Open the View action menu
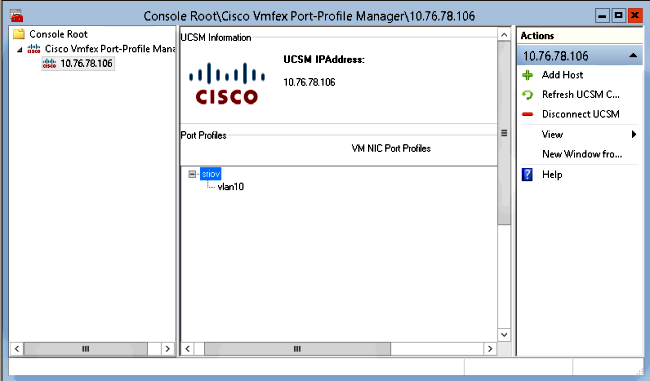Image resolution: width=650 pixels, height=381 pixels. (x=552, y=134)
